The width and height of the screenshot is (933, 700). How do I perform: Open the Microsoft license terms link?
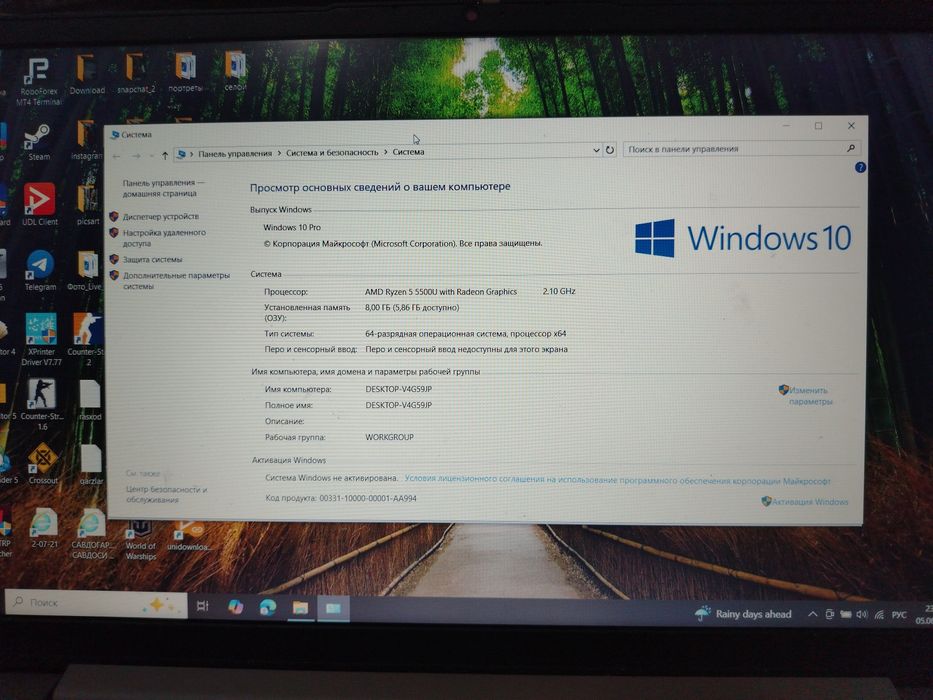pos(617,480)
